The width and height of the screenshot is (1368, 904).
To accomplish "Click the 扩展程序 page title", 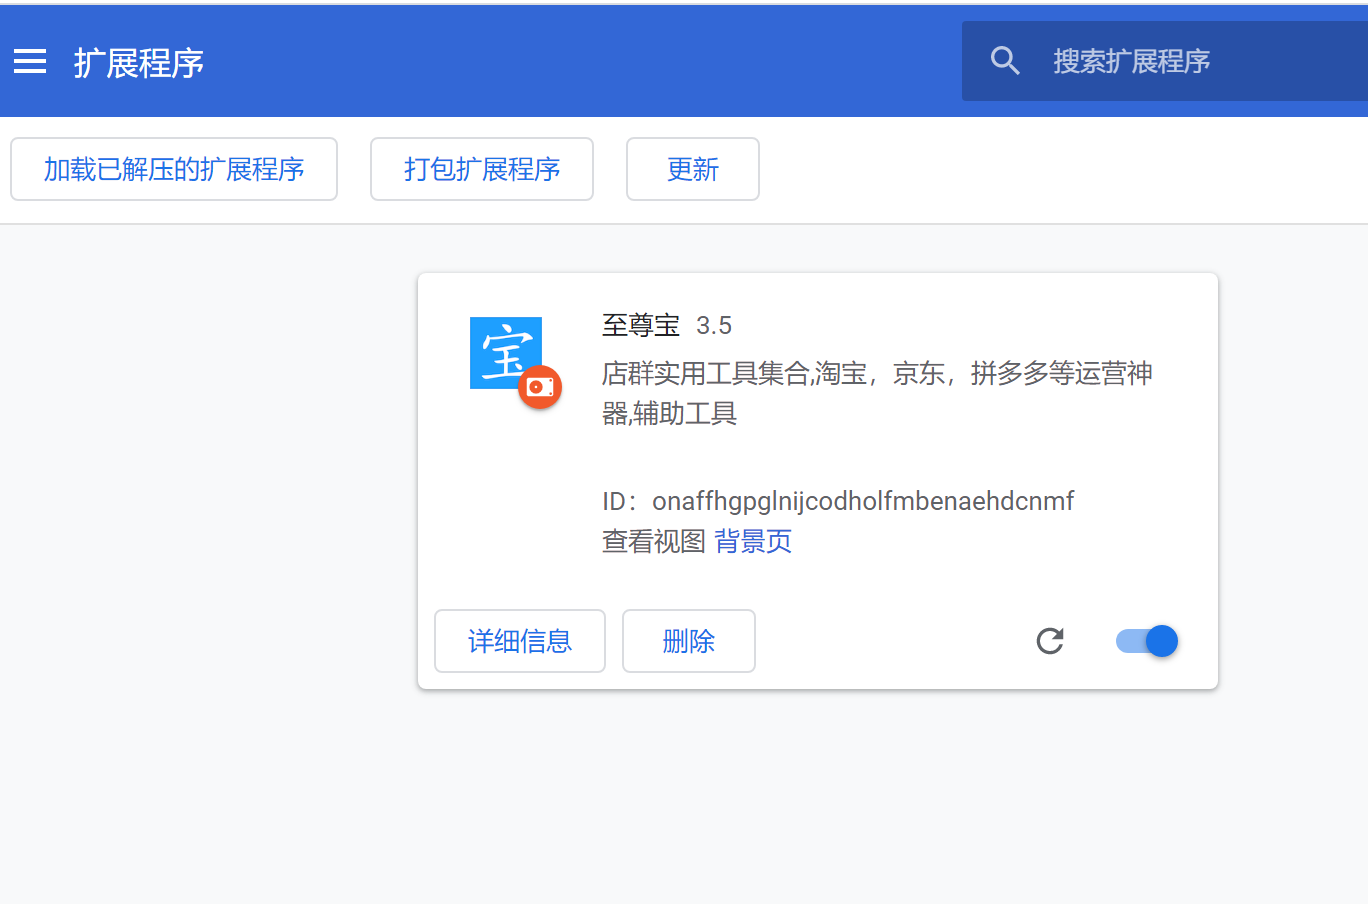I will click(x=139, y=63).
